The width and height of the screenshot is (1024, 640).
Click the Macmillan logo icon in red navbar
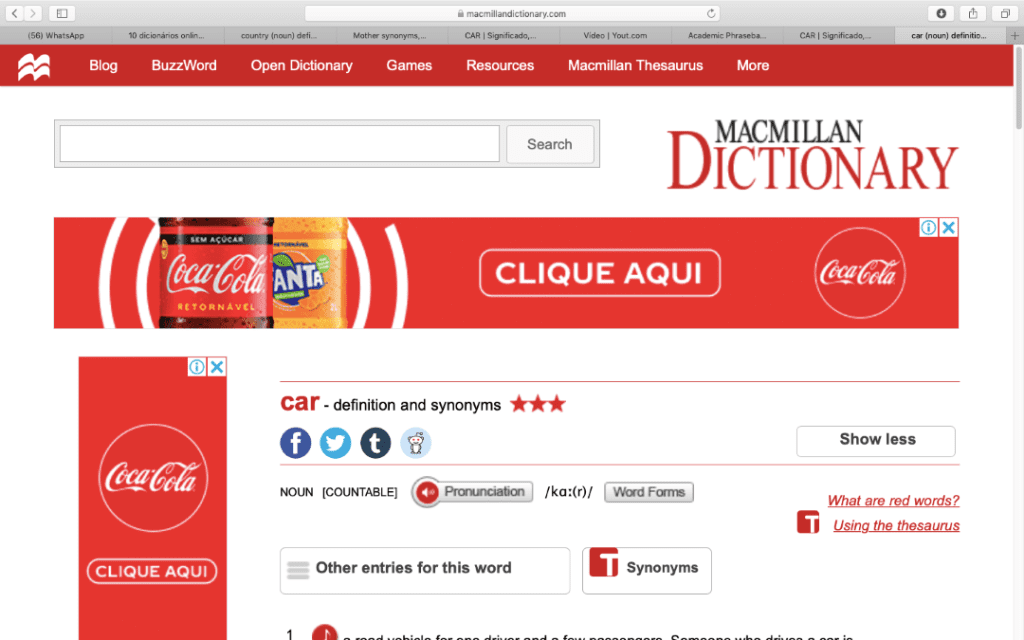point(34,66)
